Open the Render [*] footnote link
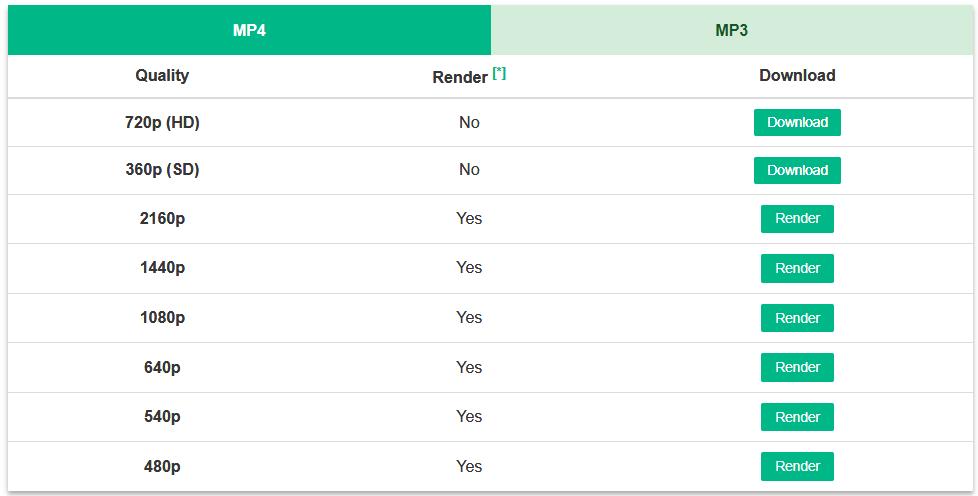 coord(499,73)
